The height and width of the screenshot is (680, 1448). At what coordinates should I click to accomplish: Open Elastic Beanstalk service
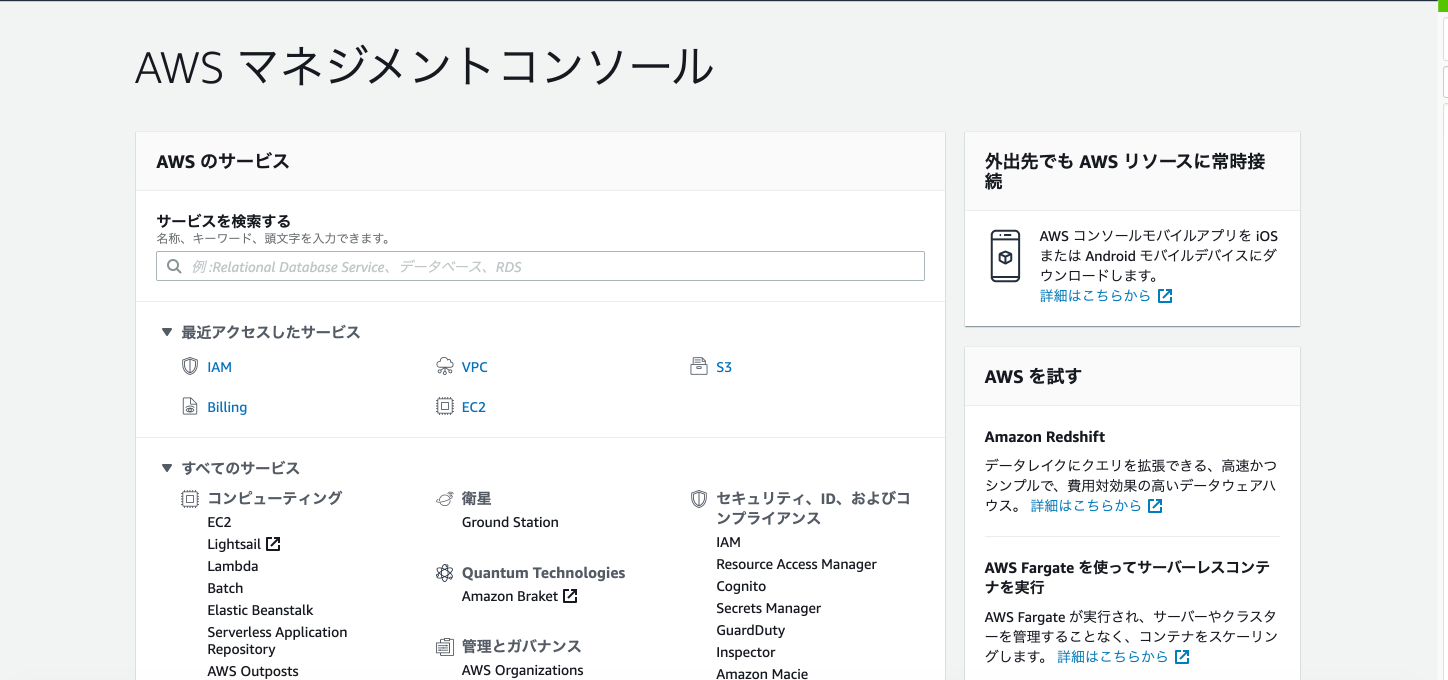260,610
